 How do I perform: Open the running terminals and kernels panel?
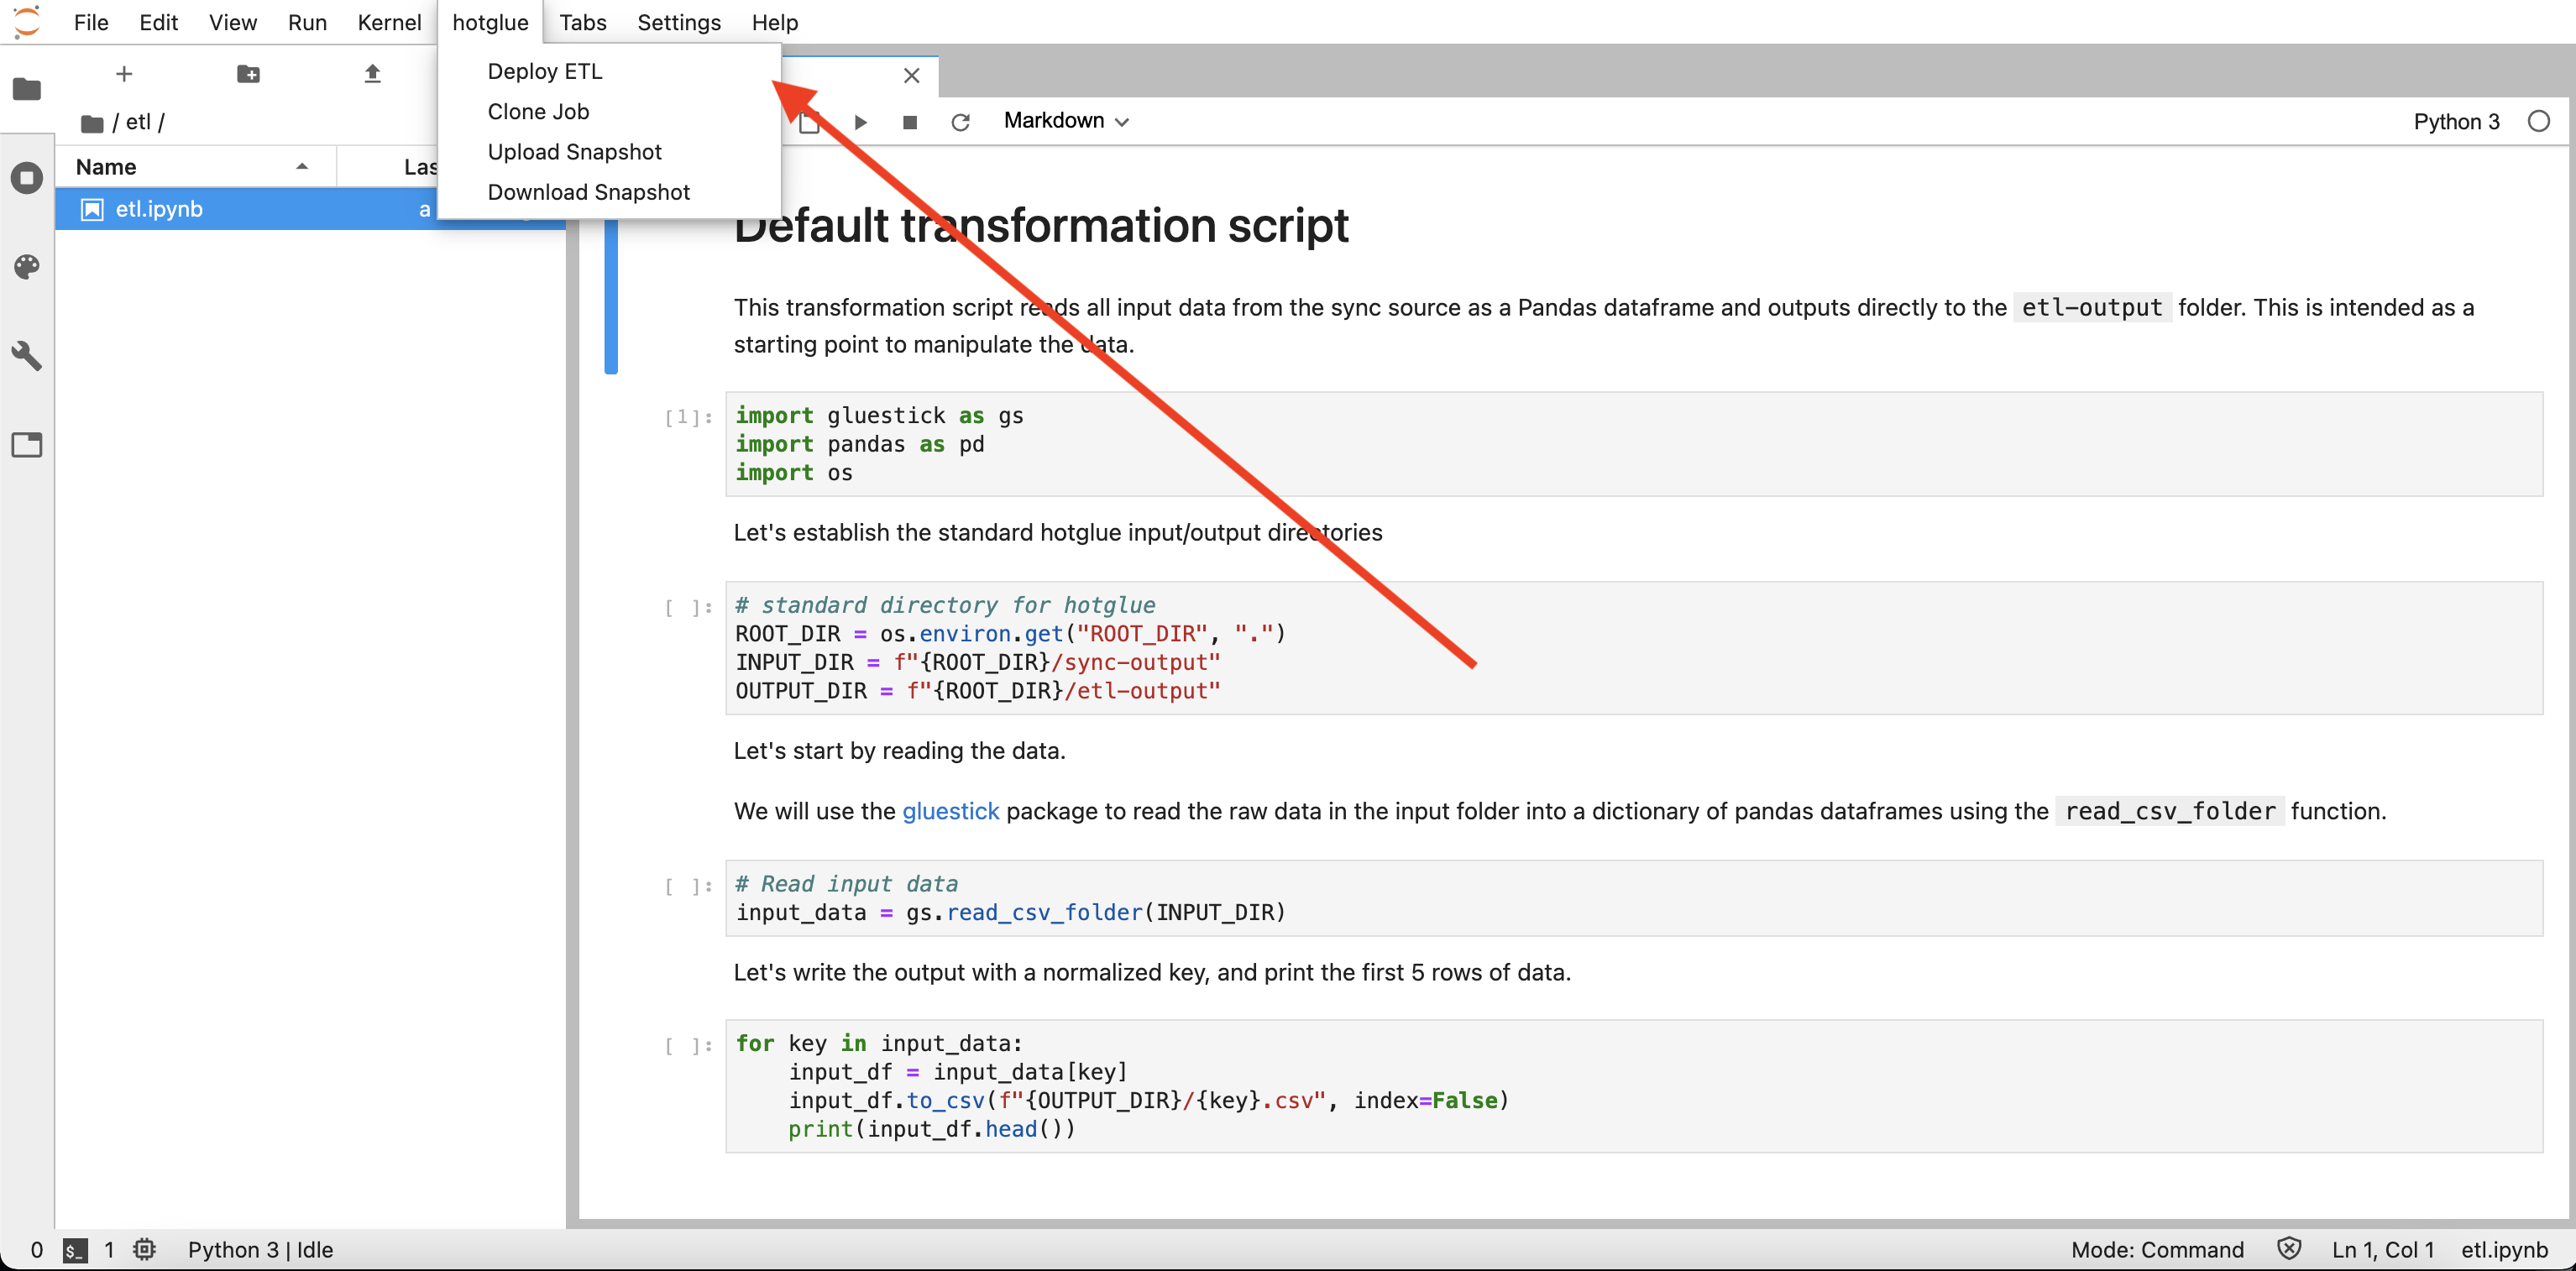27,178
